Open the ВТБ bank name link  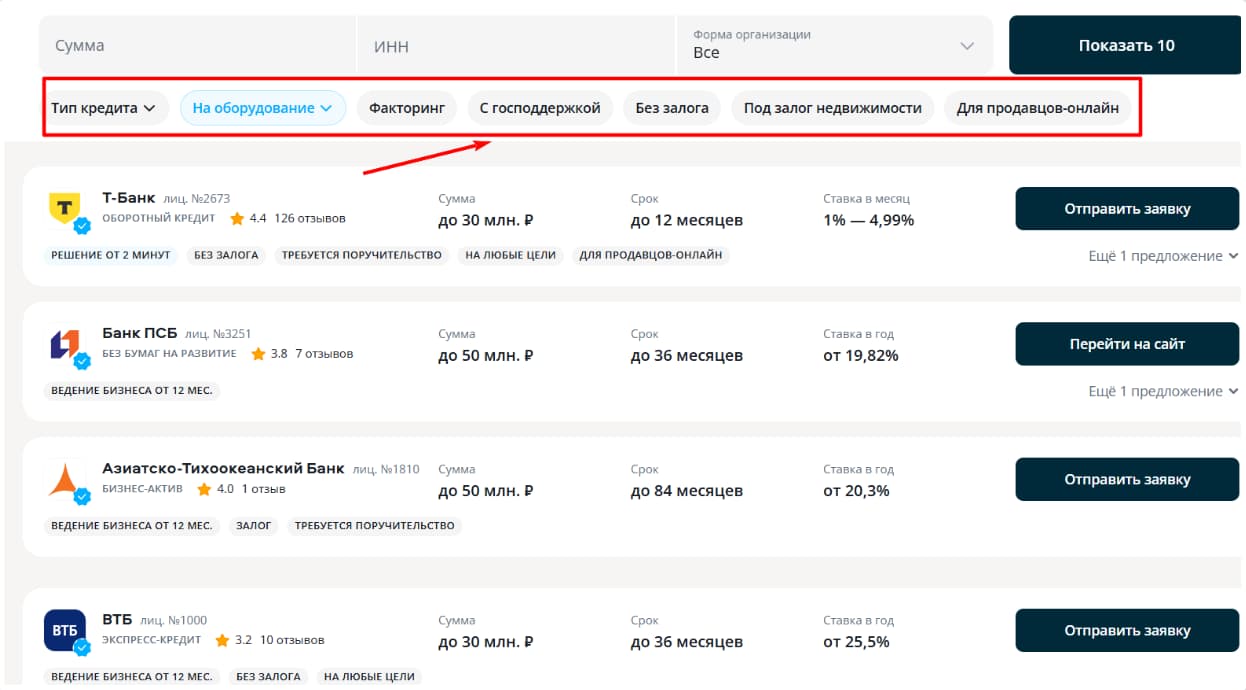coord(117,620)
